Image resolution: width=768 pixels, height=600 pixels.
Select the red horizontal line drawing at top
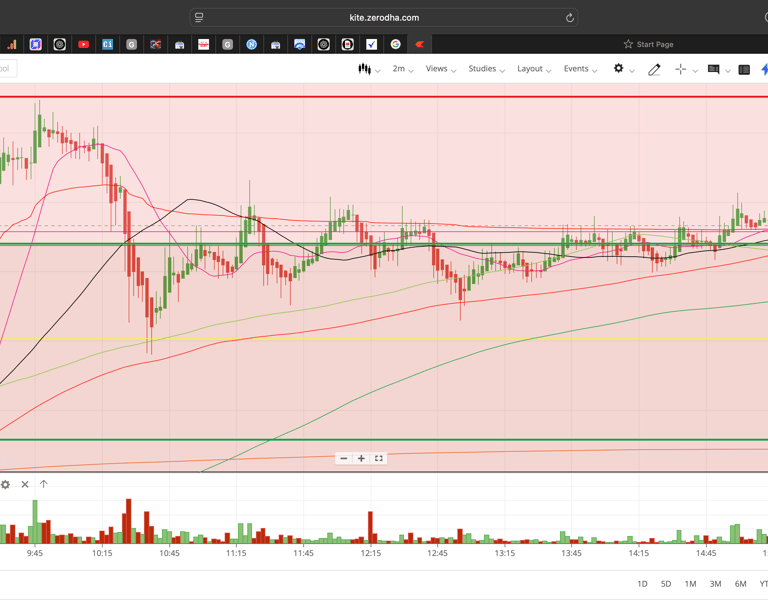pos(384,97)
